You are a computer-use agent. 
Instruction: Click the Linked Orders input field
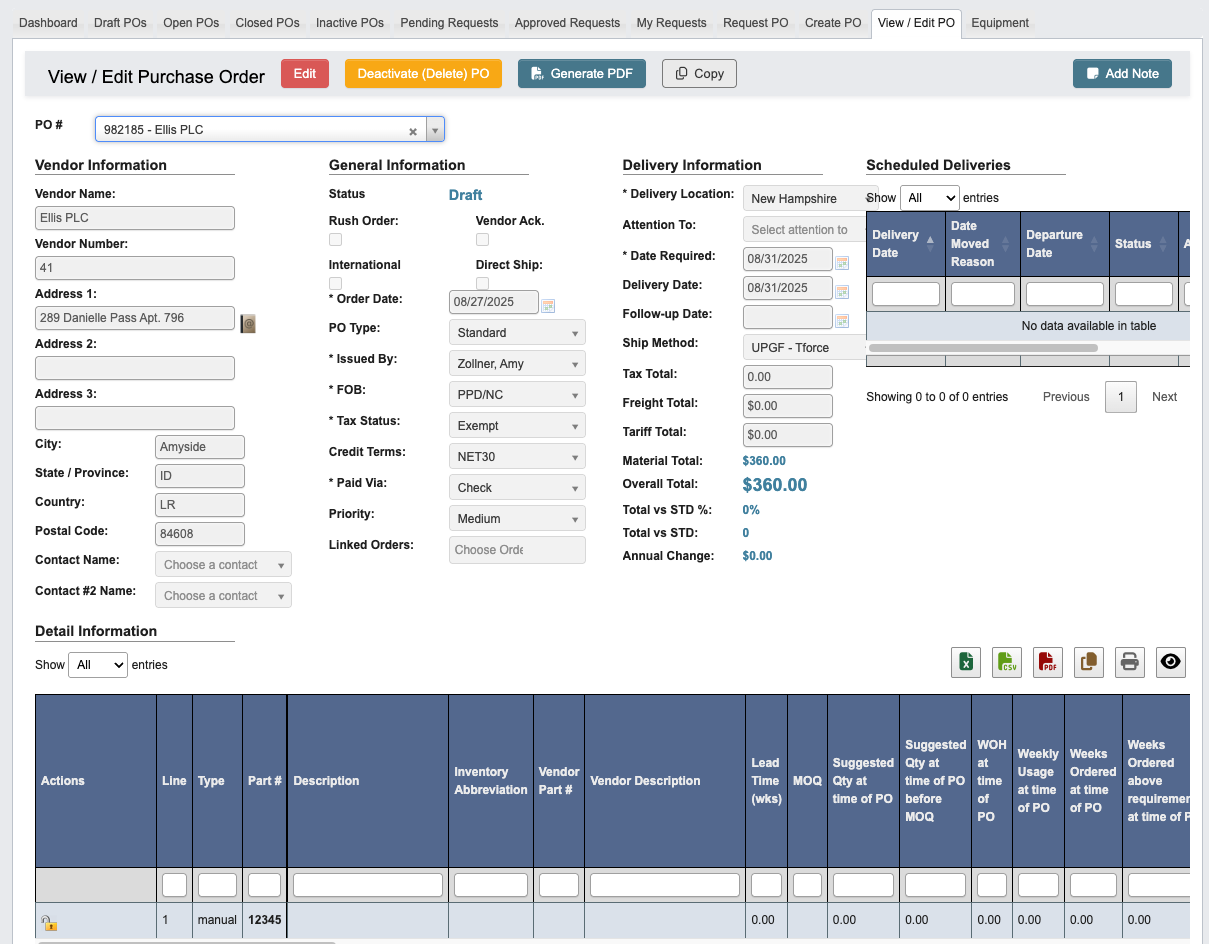click(517, 550)
